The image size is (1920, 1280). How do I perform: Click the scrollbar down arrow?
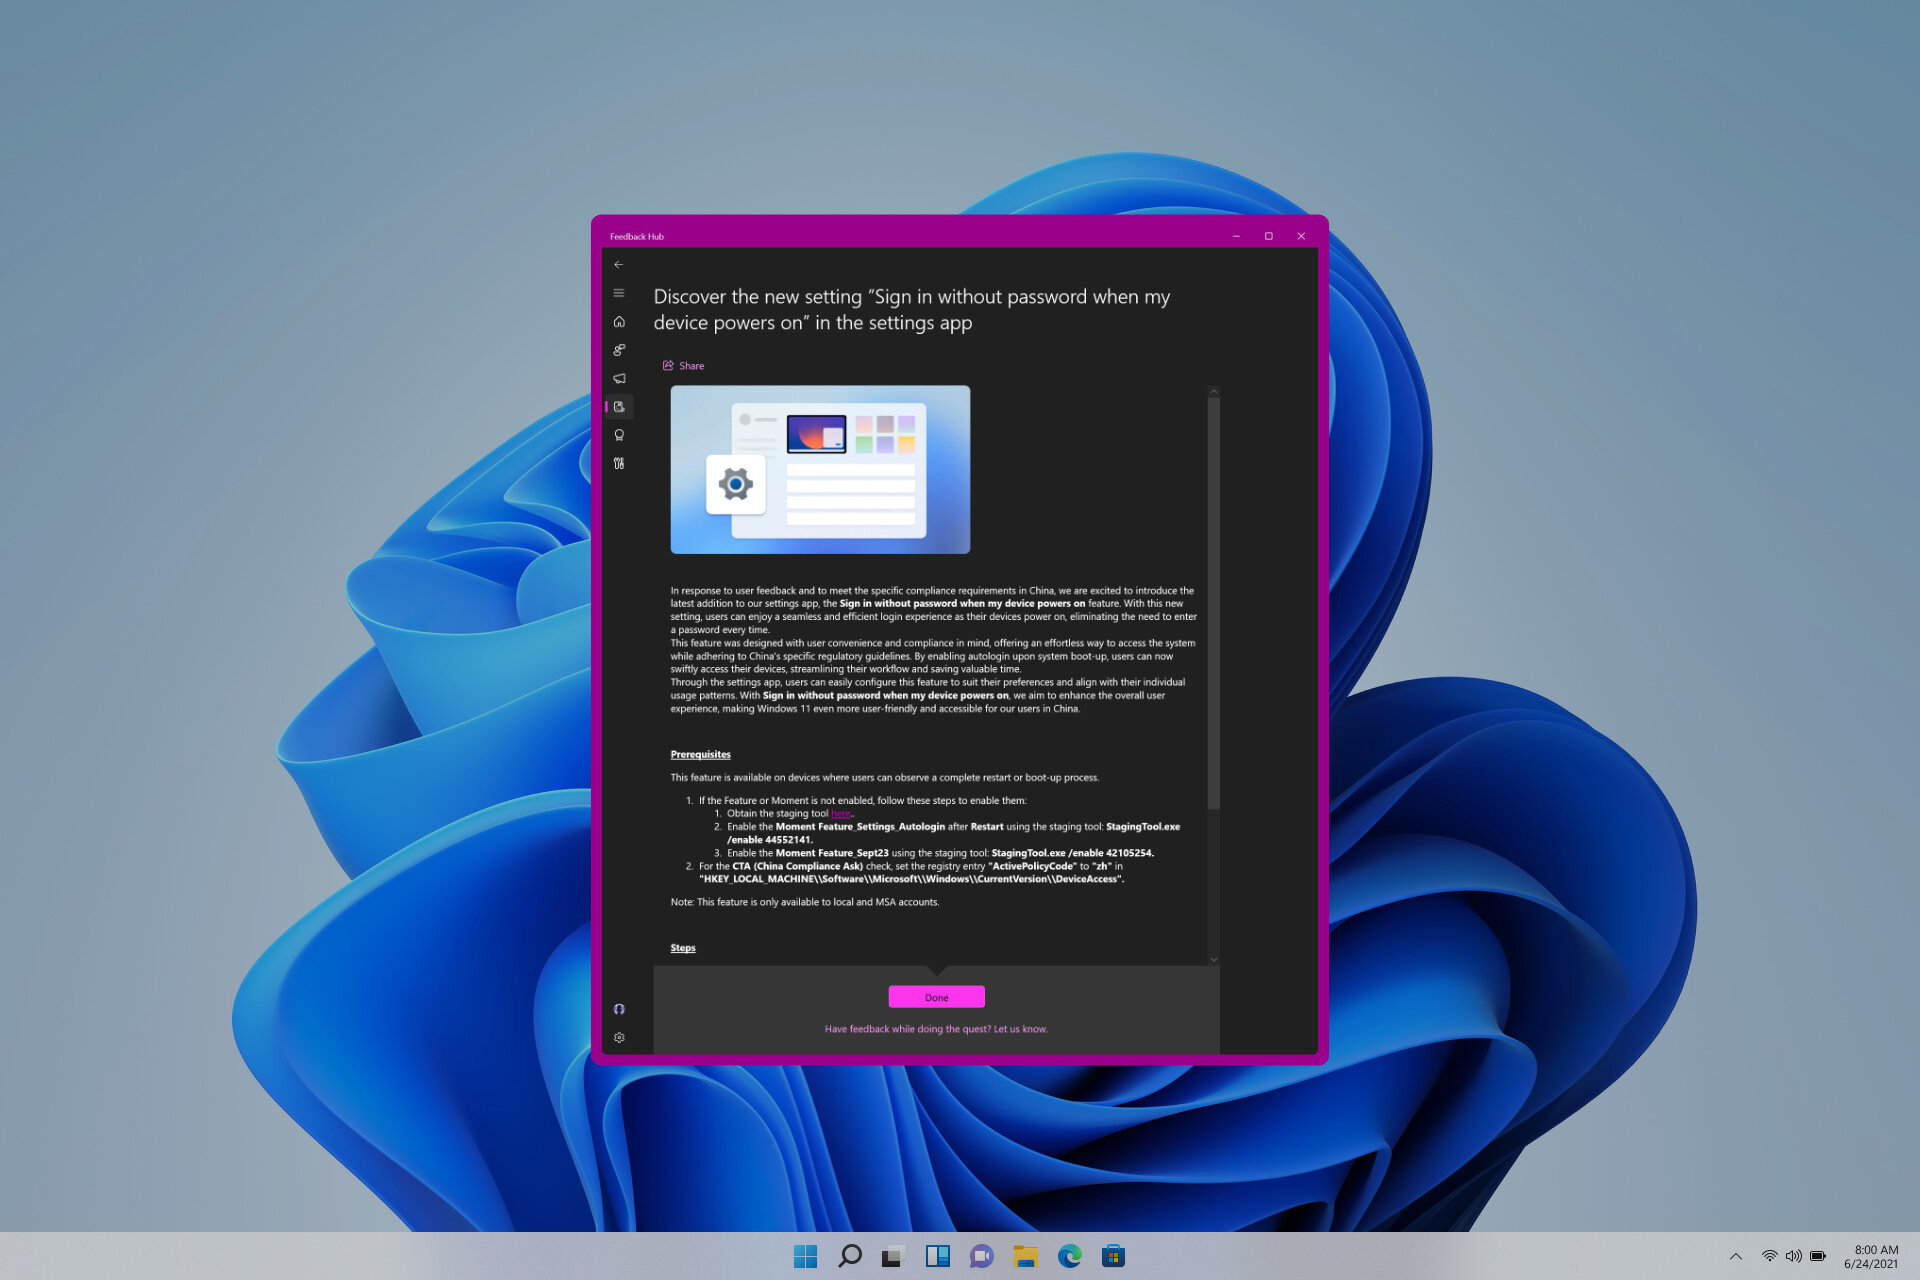(1213, 959)
